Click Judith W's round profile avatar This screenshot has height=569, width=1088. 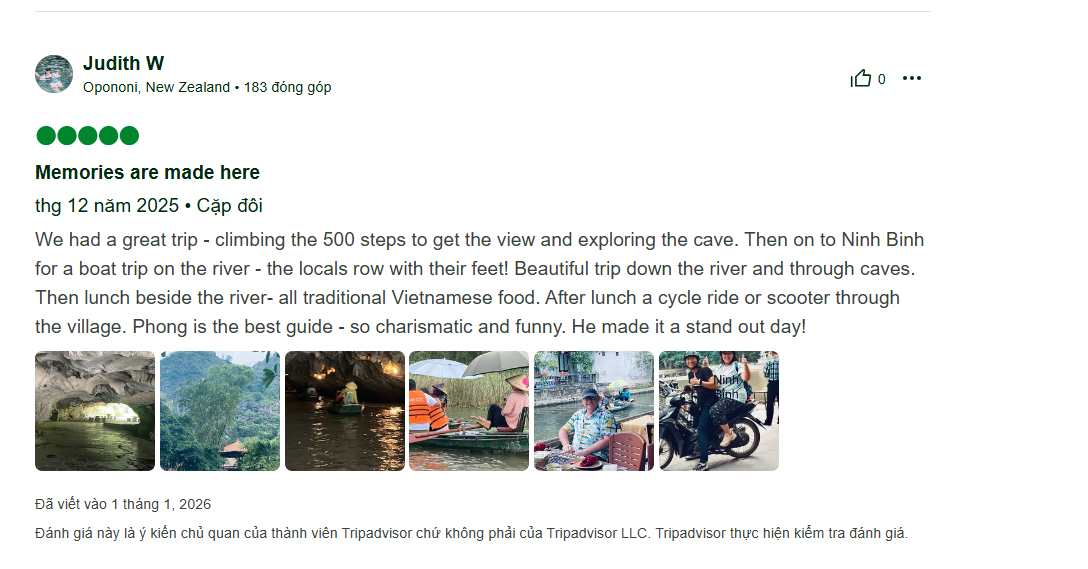[54, 74]
